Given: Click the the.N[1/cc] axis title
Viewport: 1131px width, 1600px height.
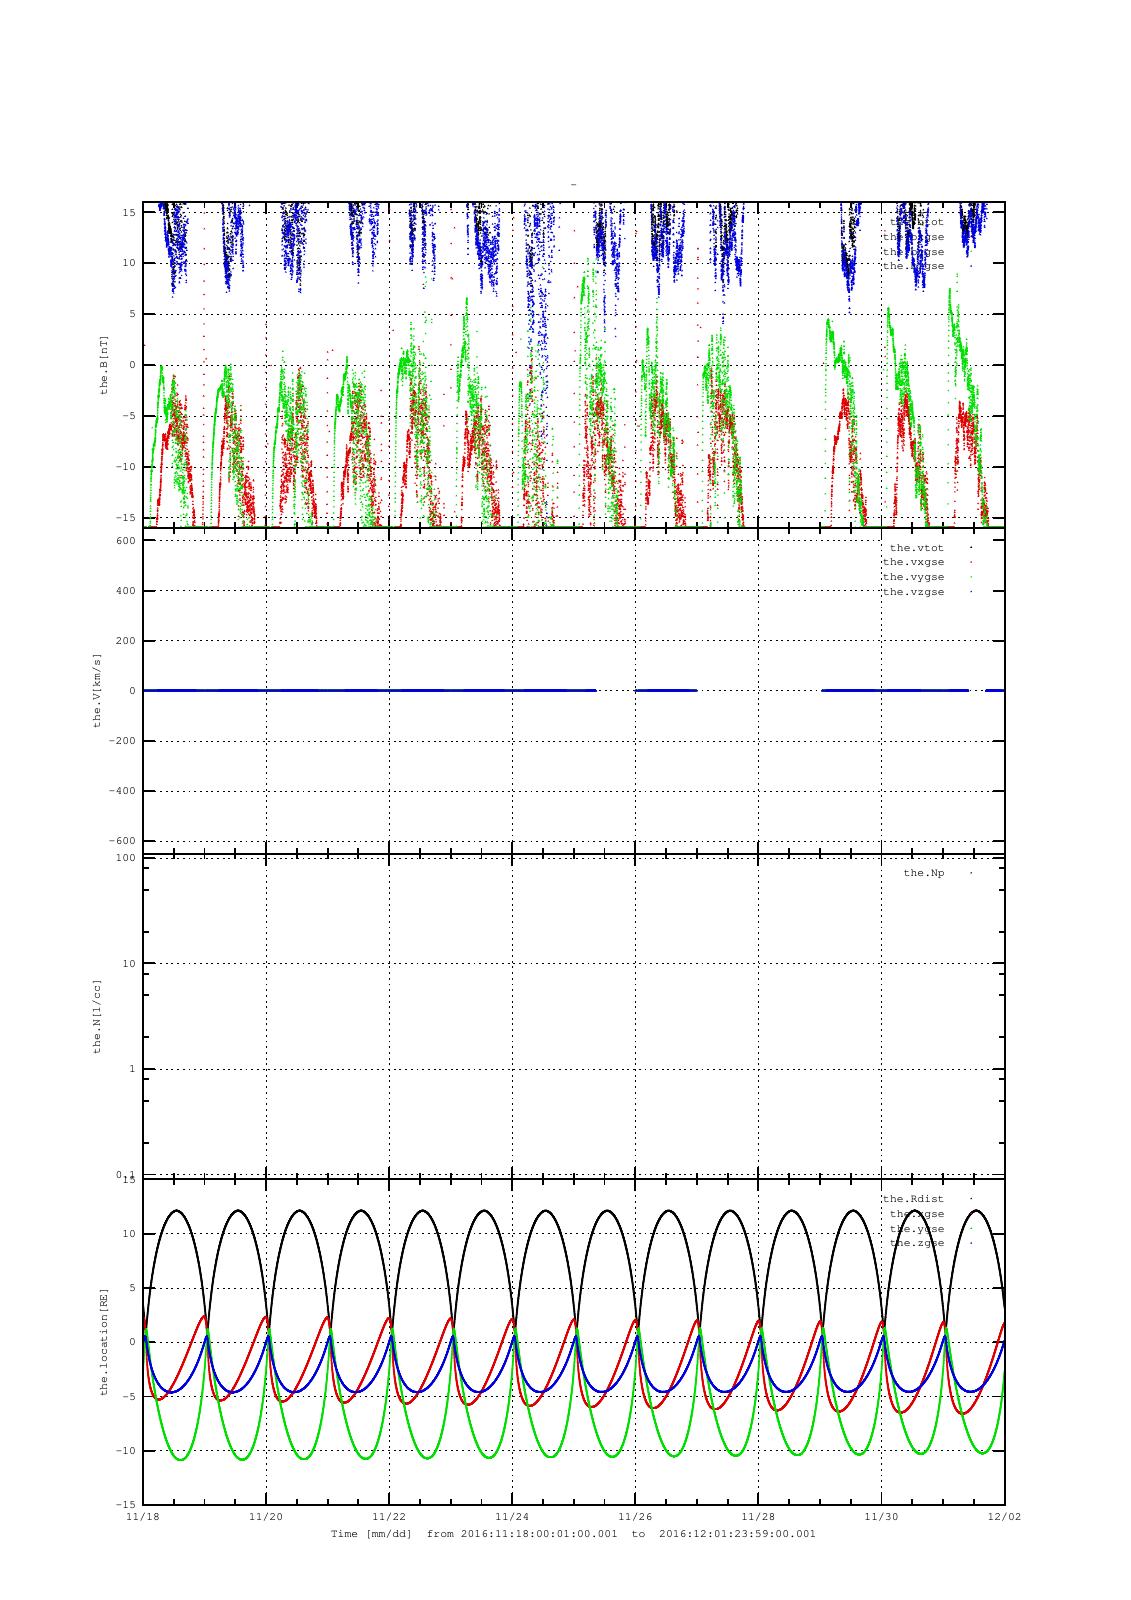Looking at the screenshot, I should (x=98, y=1016).
